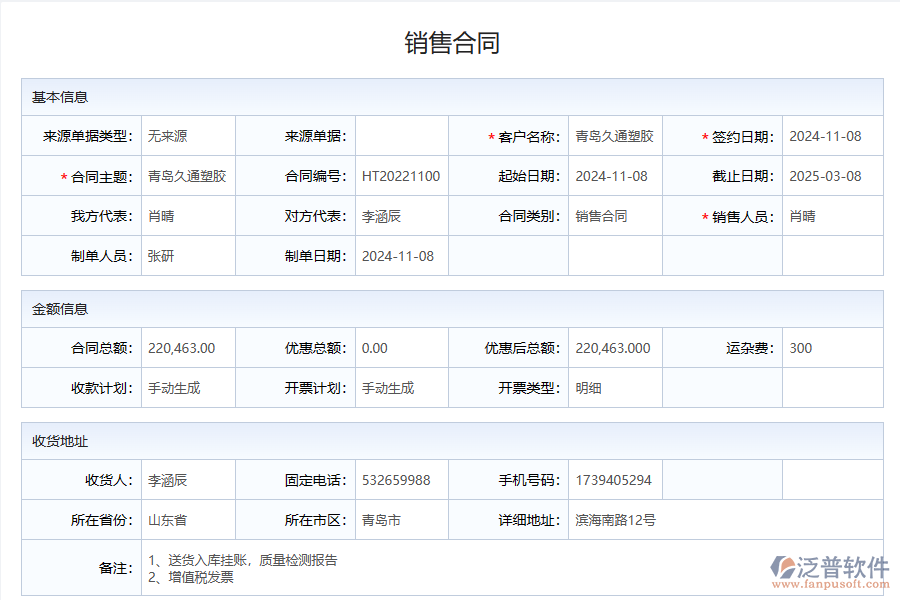Edit the 详细地址 field 滨海南路12号
This screenshot has height=600, width=900.
[615, 519]
